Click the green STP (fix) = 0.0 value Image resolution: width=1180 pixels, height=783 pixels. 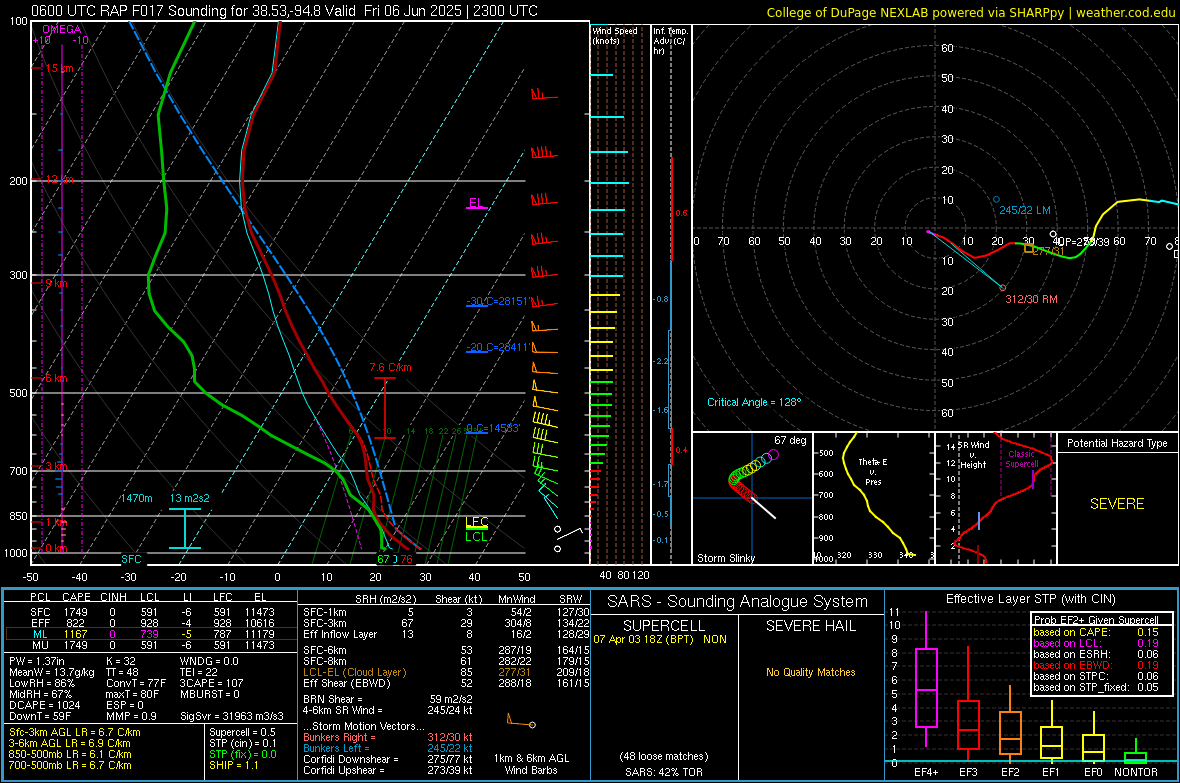pos(243,754)
